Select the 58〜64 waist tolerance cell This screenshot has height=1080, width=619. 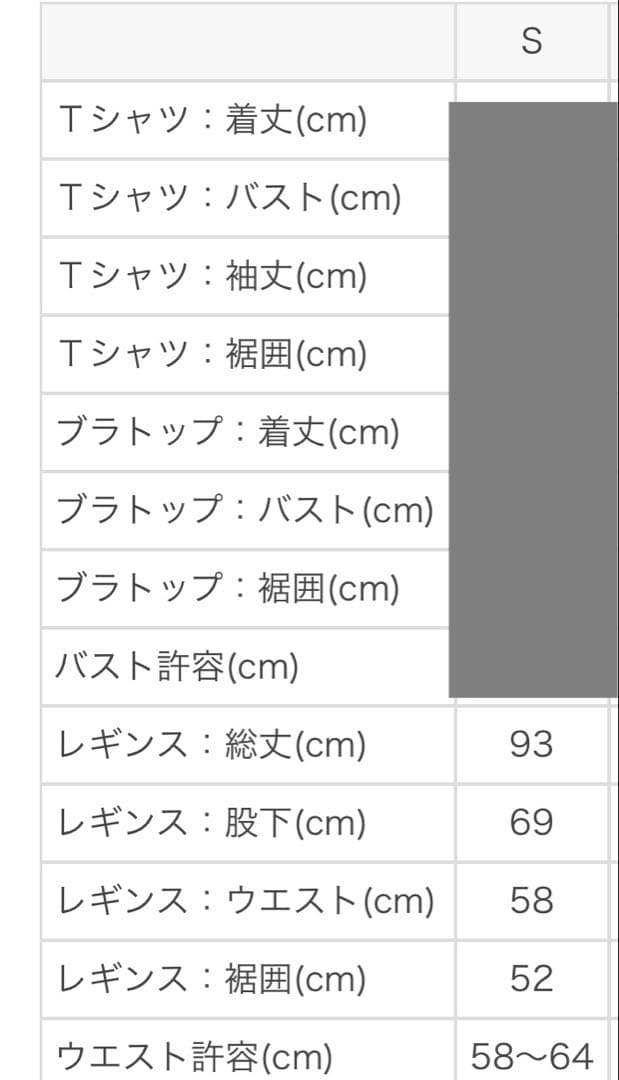coord(532,1054)
